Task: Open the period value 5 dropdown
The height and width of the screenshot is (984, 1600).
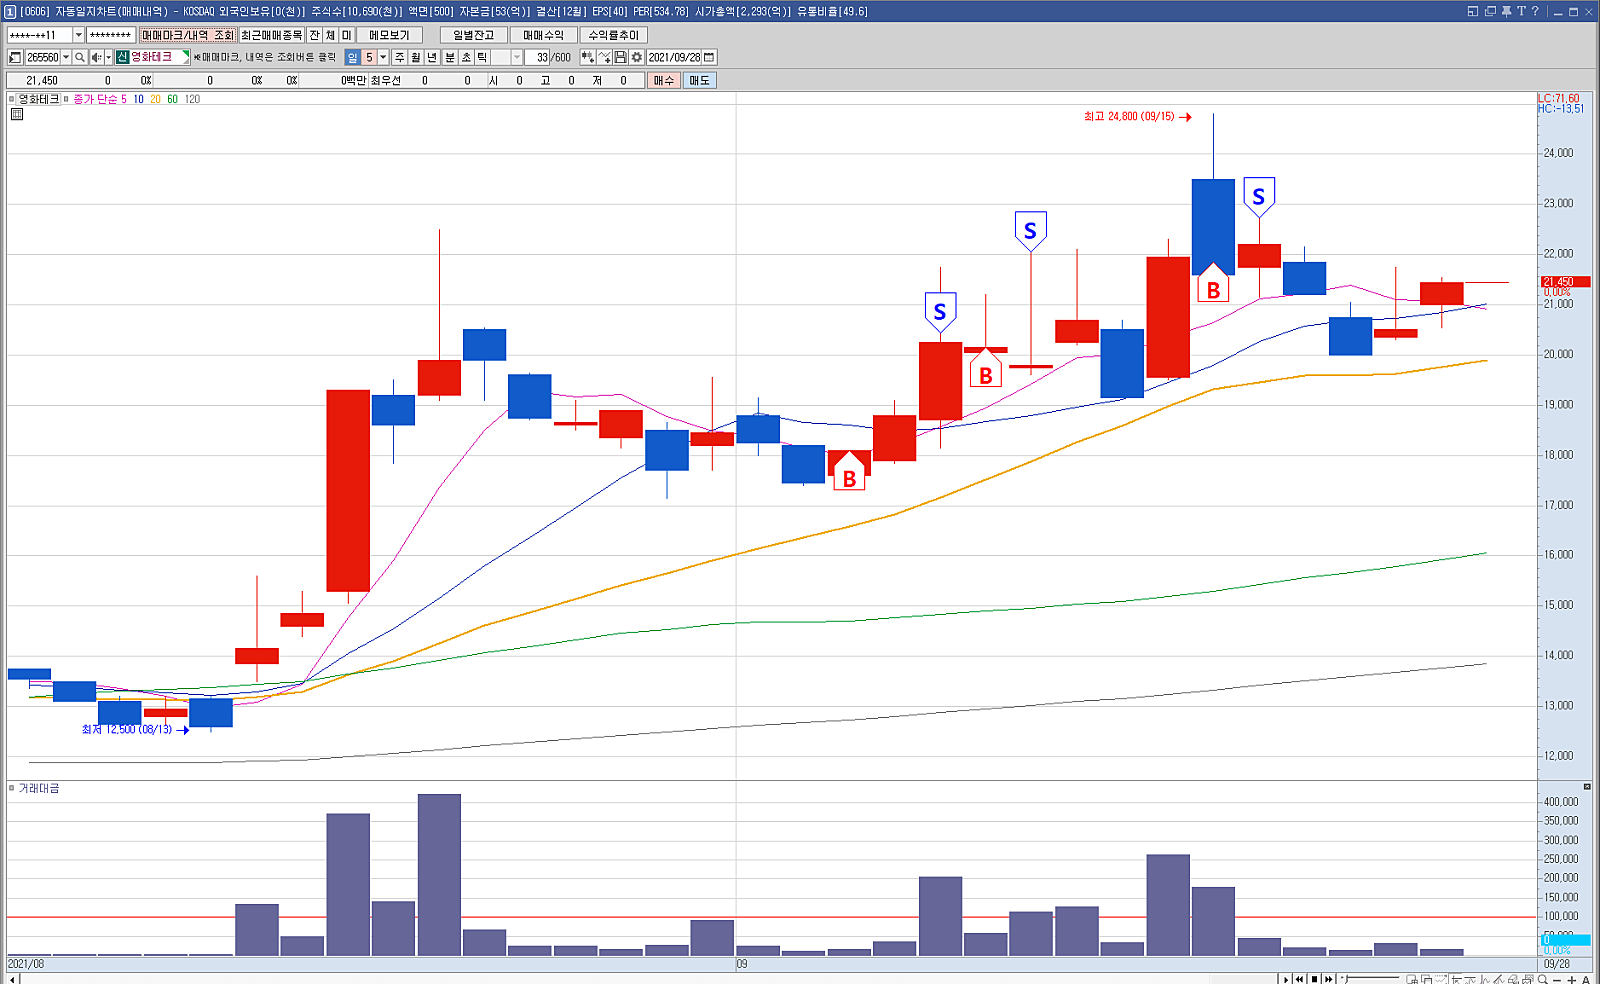Action: pos(383,58)
